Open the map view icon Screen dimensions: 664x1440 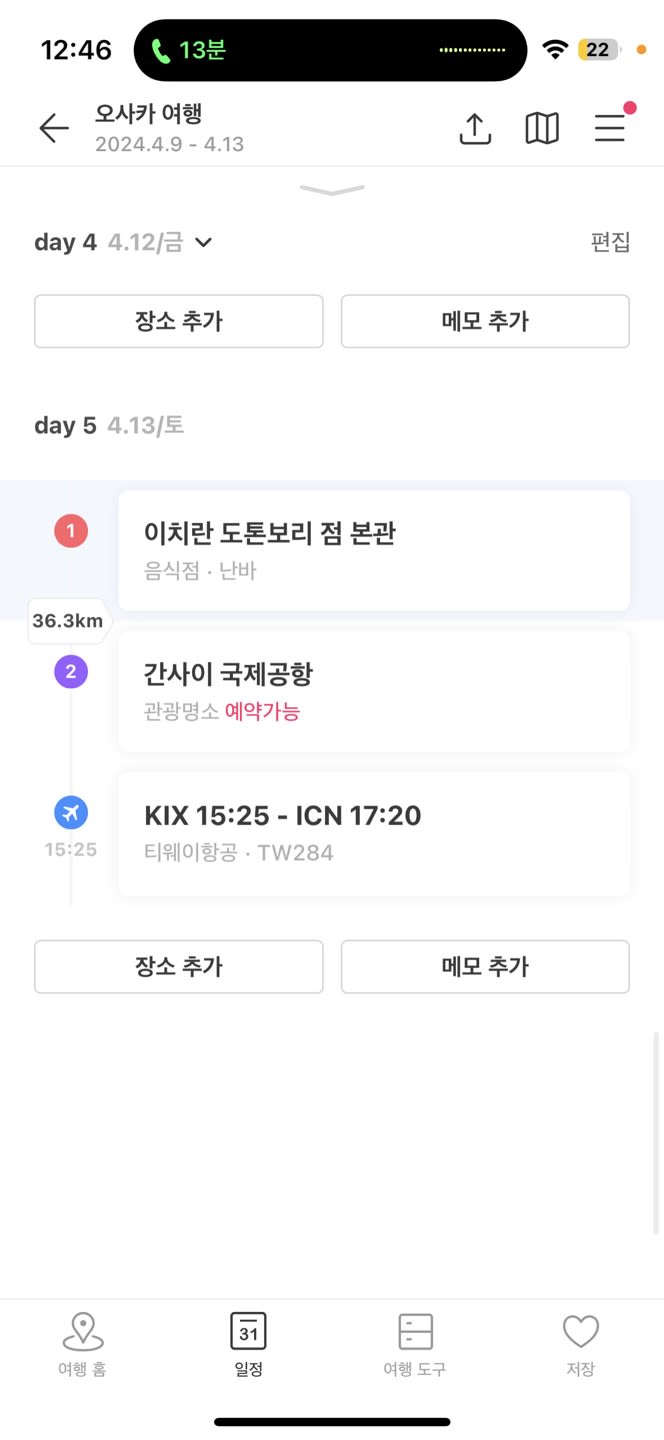click(542, 128)
